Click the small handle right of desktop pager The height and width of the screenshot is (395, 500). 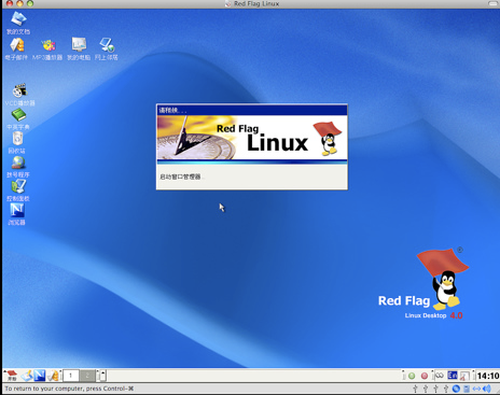(x=103, y=376)
